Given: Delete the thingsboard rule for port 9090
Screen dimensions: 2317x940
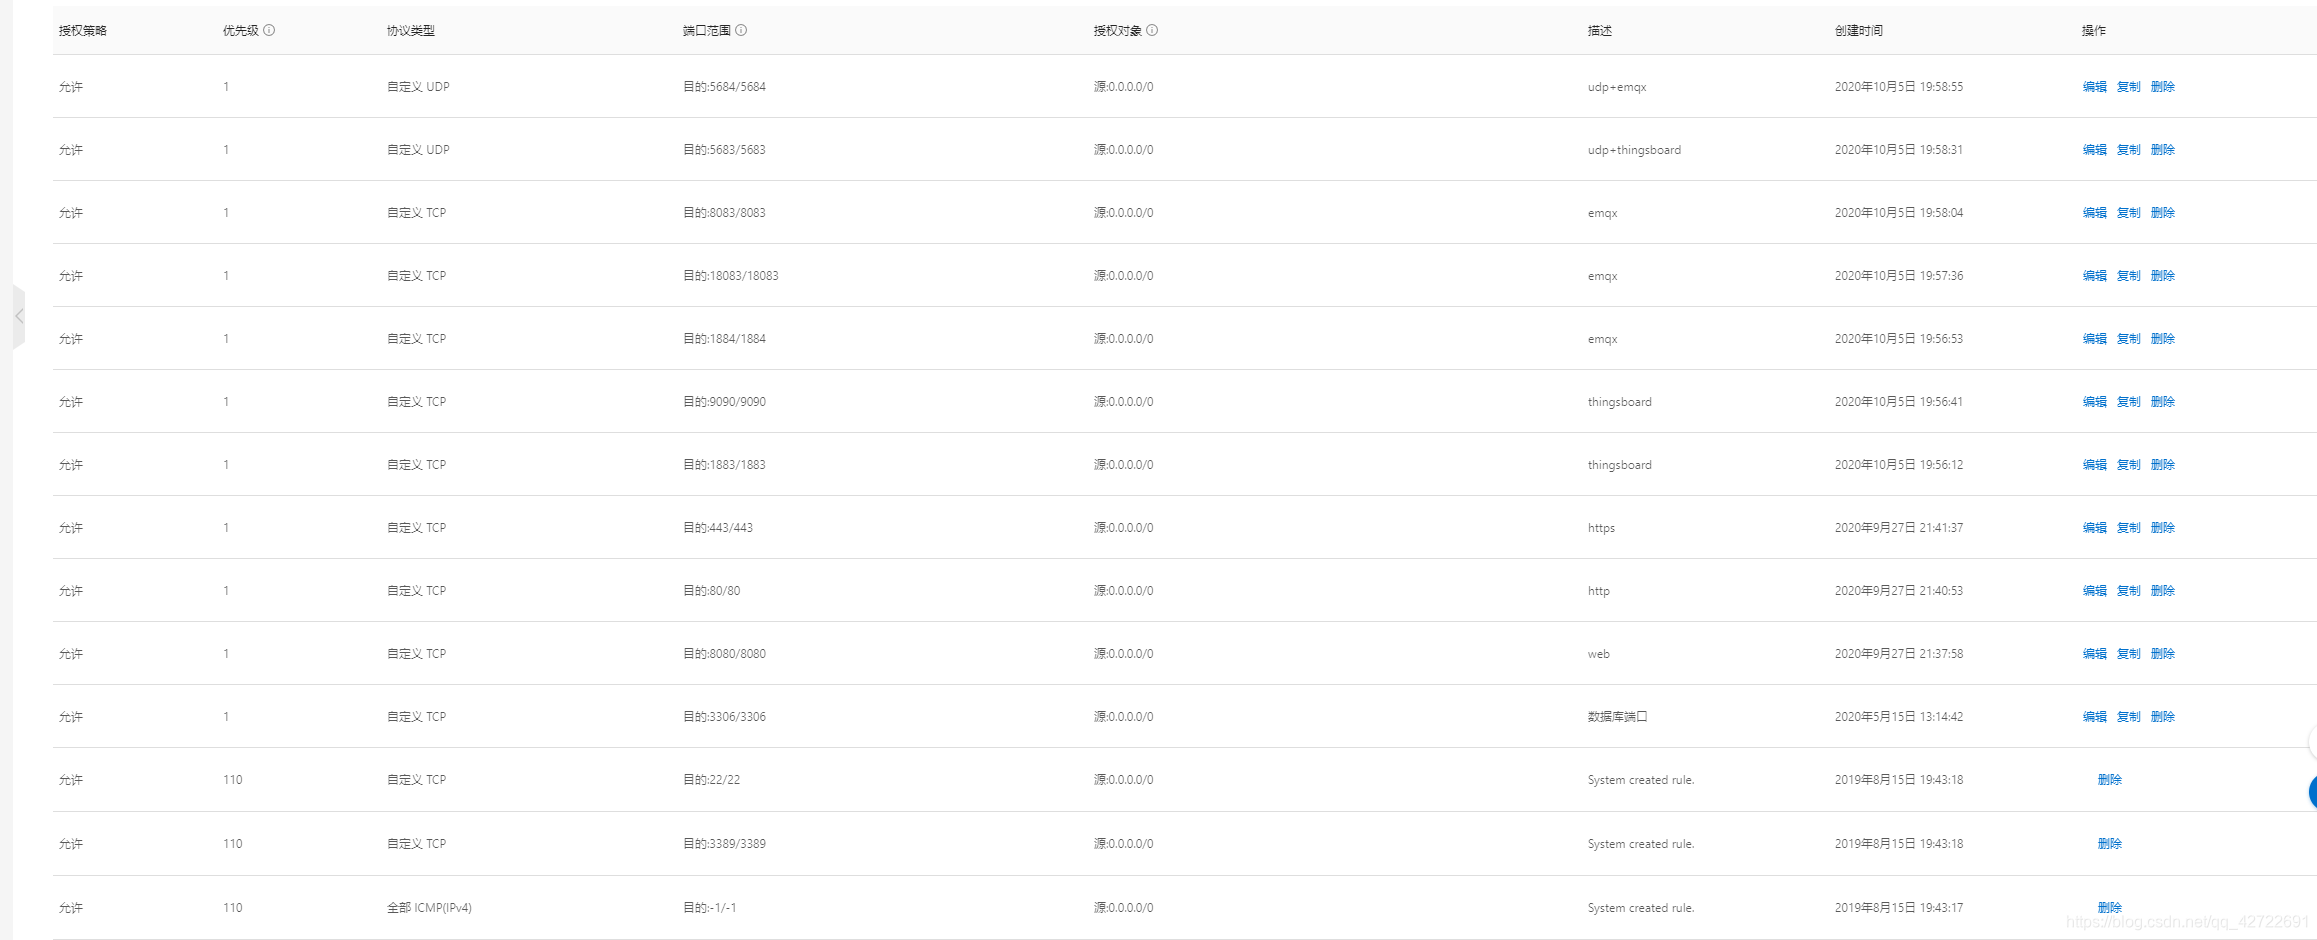Looking at the screenshot, I should click(x=2162, y=402).
